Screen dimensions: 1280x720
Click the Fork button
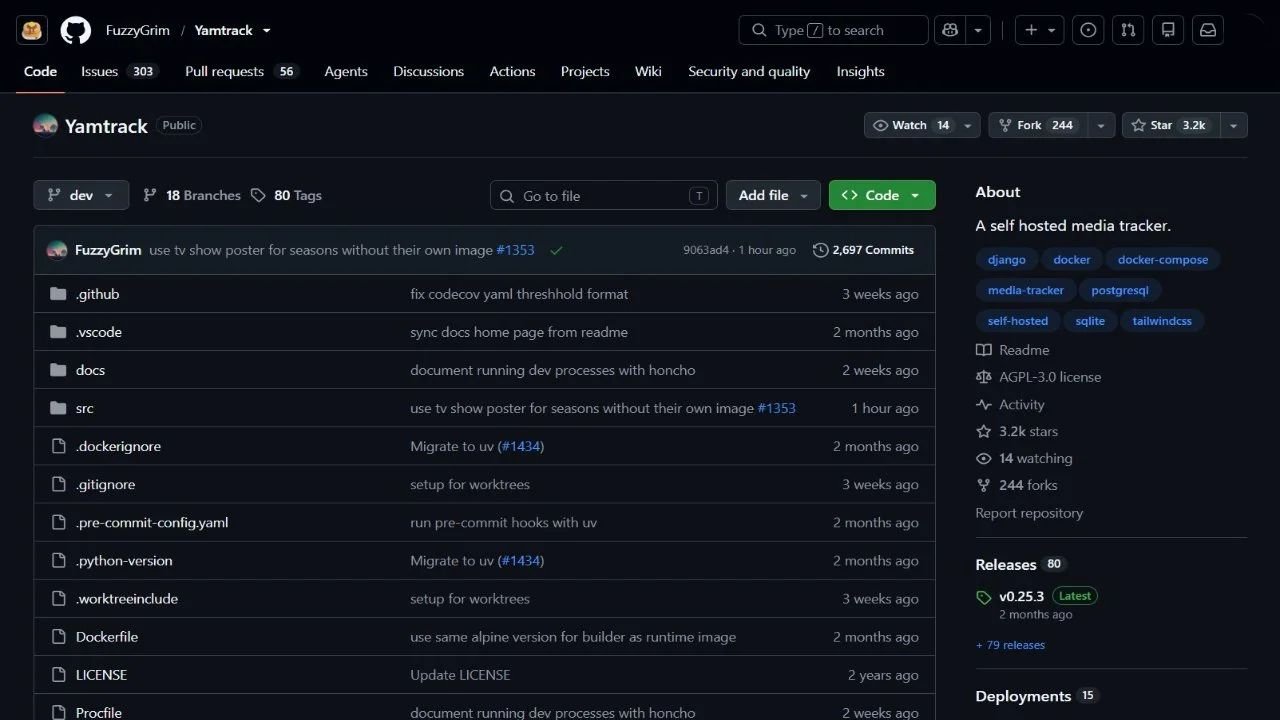pyautogui.click(x=1039, y=125)
